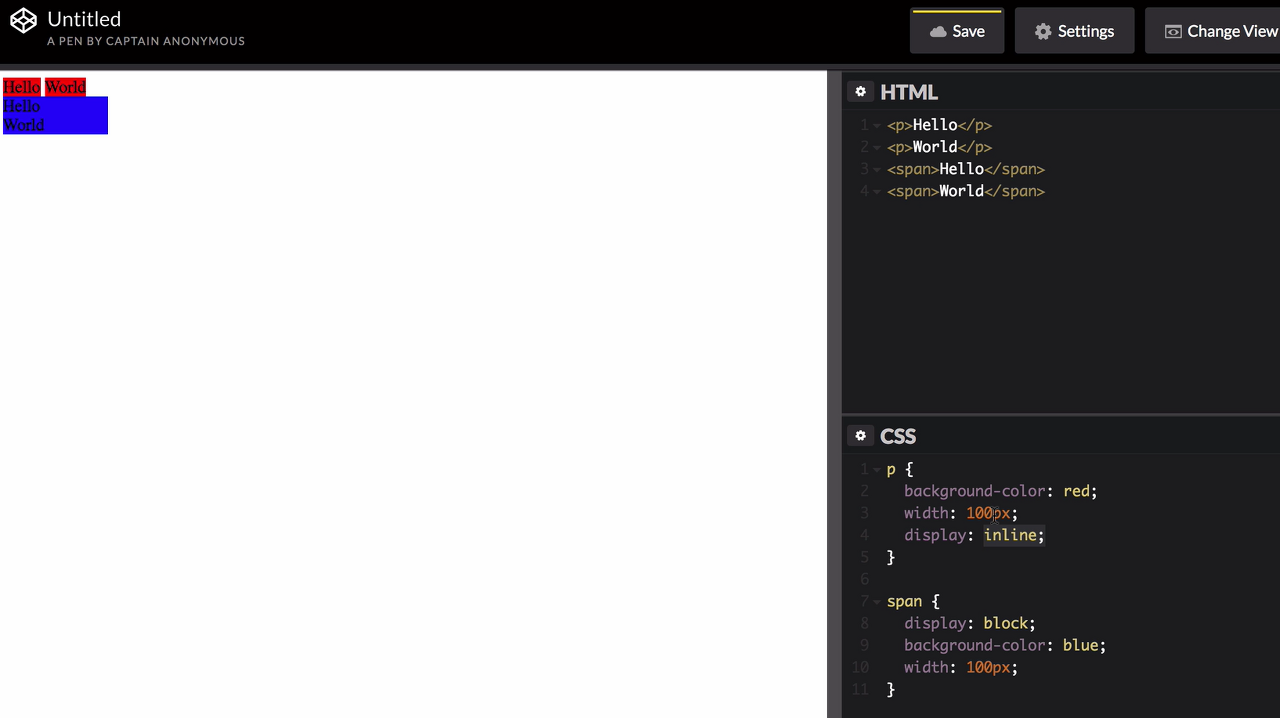Viewport: 1280px width, 718px height.
Task: Click '<span>World</span>' code line
Action: coord(966,191)
